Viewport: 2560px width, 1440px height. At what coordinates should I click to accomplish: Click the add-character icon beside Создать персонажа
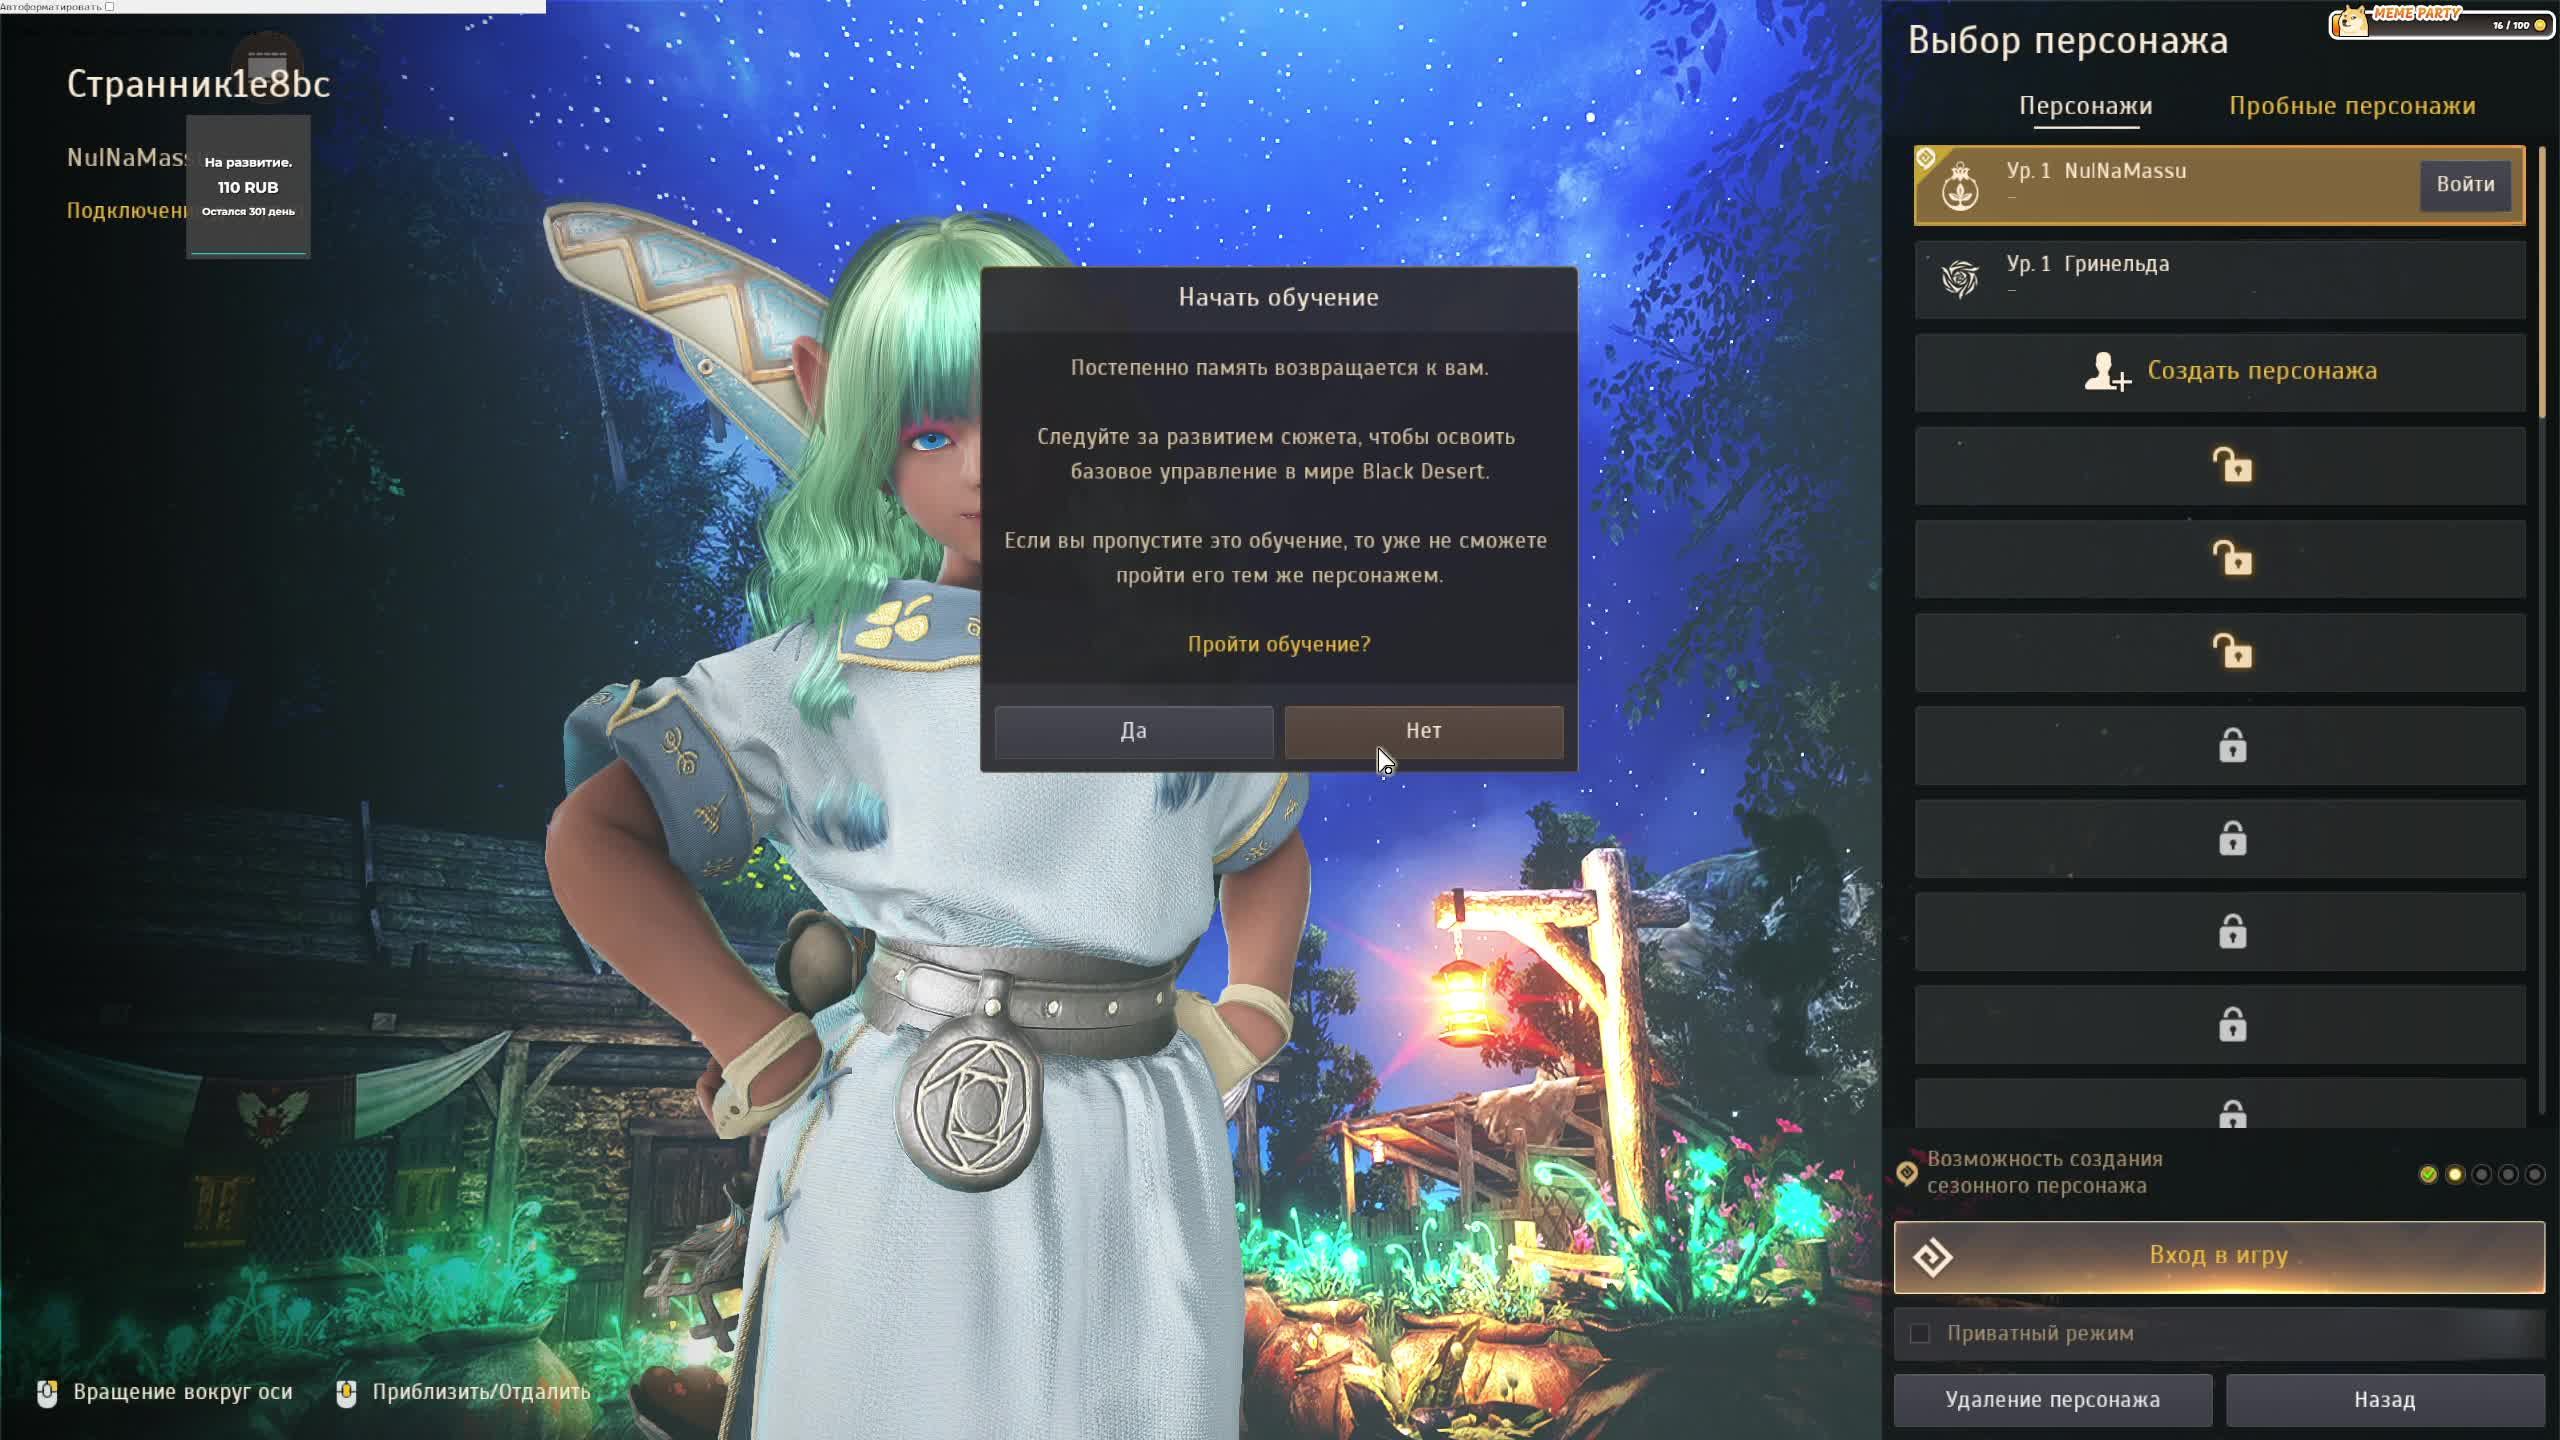[2107, 372]
